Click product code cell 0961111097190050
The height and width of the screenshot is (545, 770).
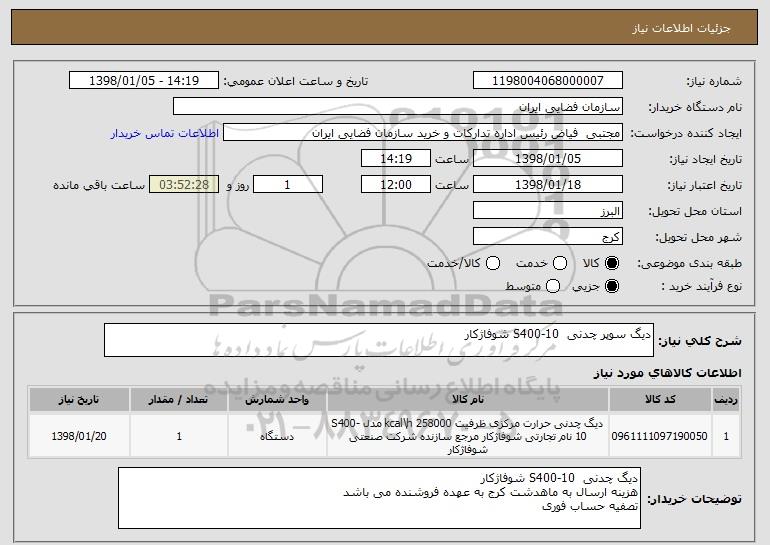point(660,436)
